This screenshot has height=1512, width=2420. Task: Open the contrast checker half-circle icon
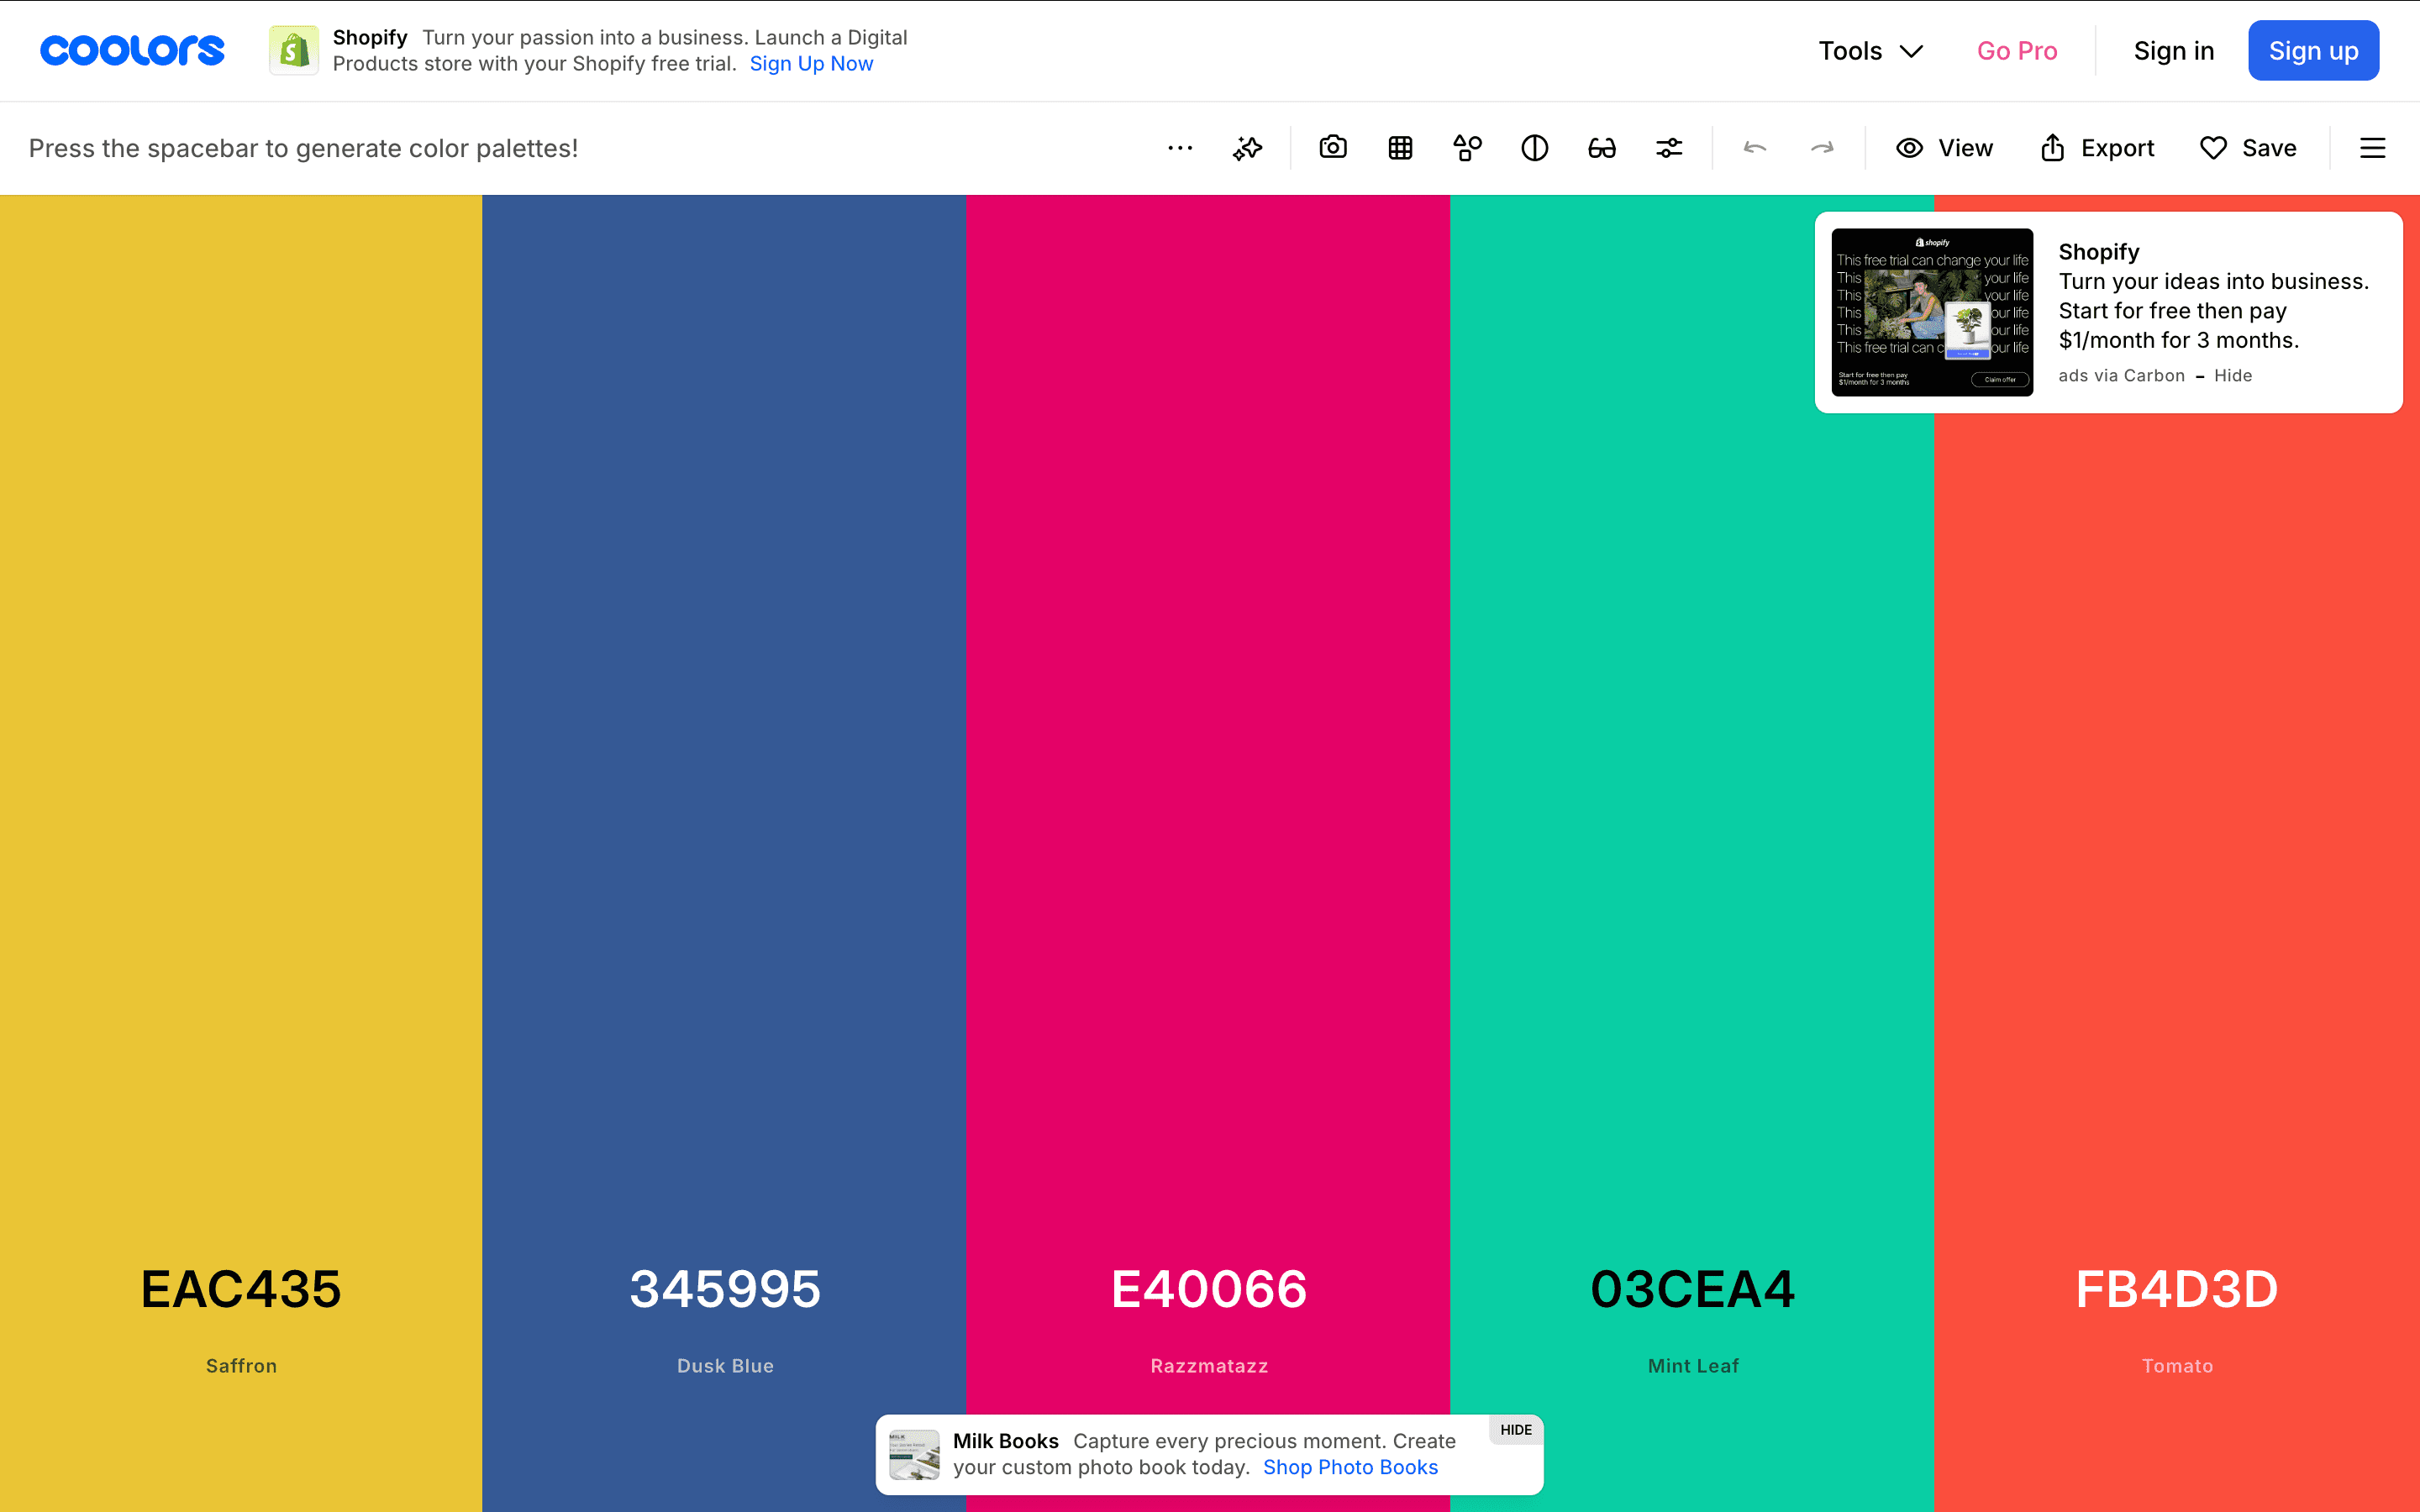(x=1534, y=148)
